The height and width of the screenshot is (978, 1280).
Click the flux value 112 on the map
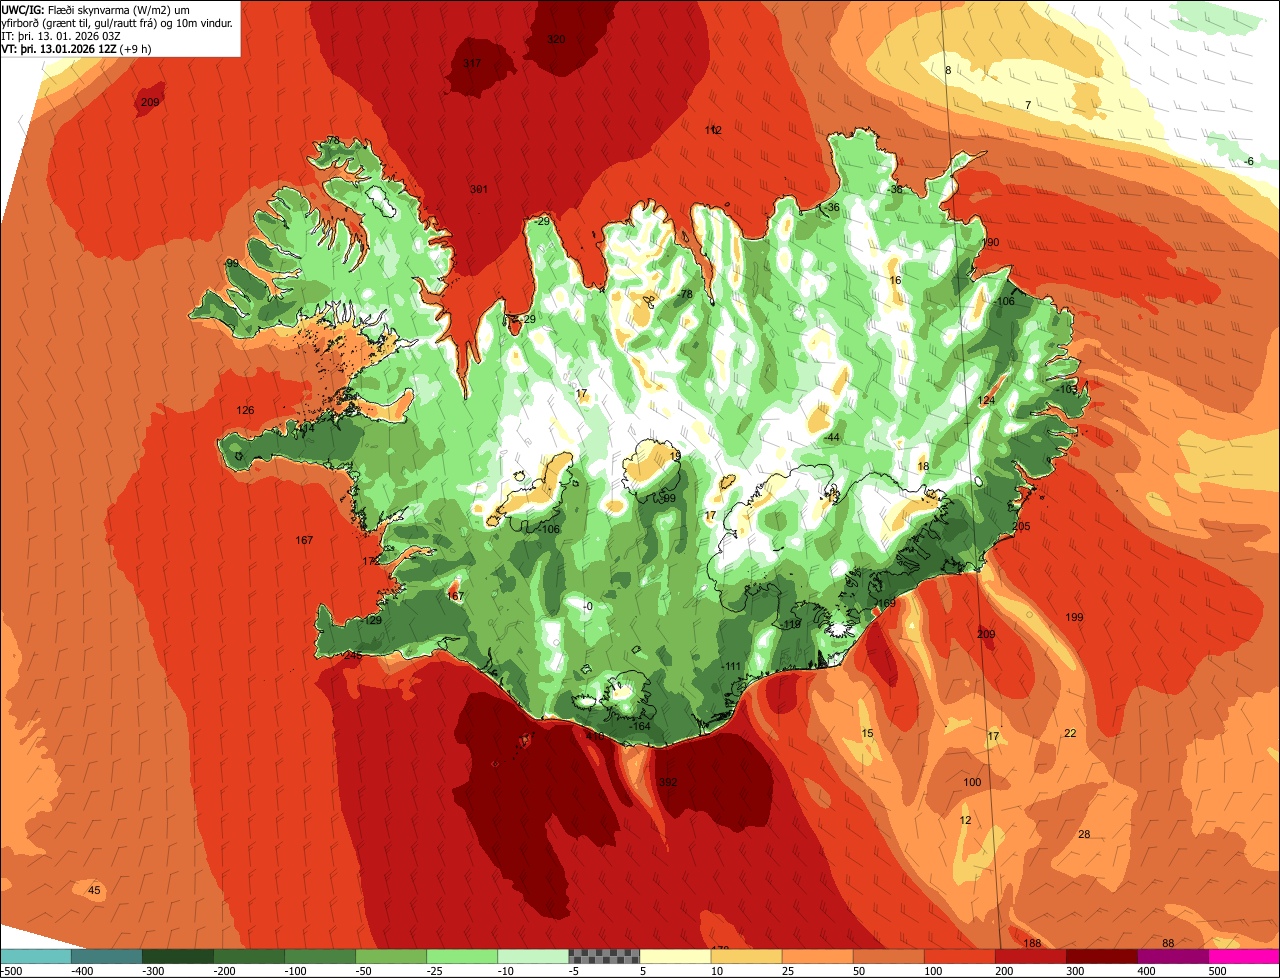pyautogui.click(x=713, y=130)
